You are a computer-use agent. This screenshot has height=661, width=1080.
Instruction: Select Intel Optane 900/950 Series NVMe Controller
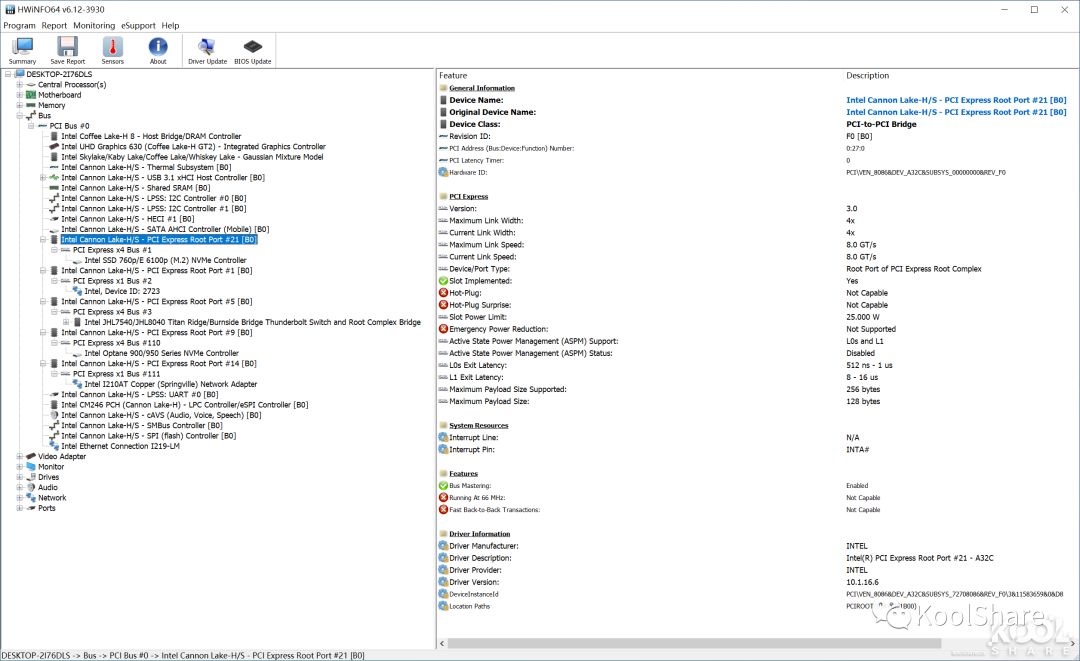(162, 353)
